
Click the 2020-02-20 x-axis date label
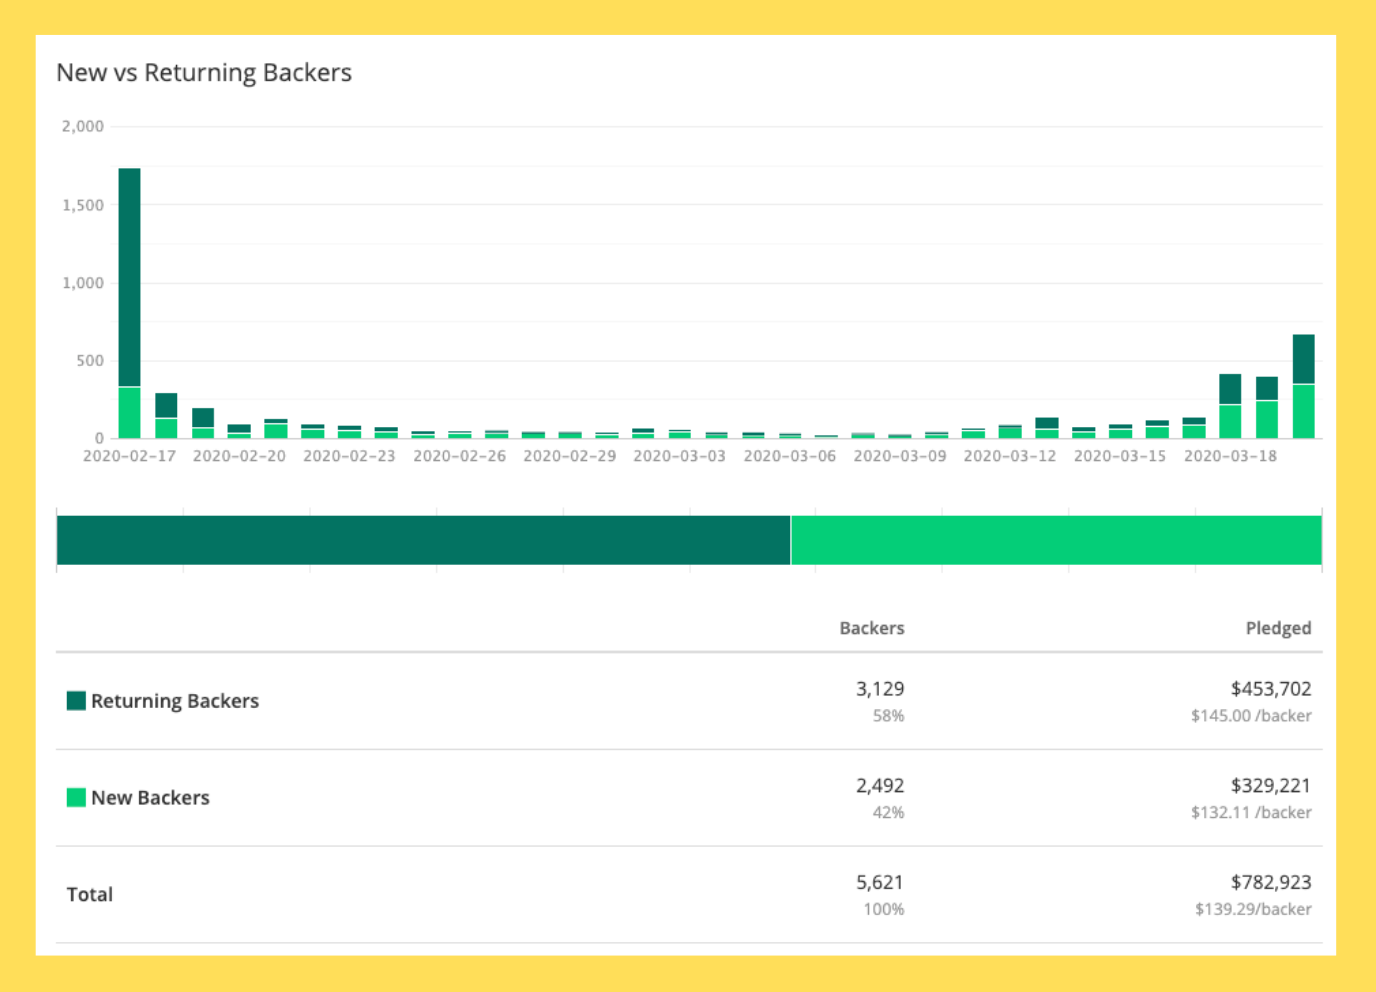(x=239, y=456)
